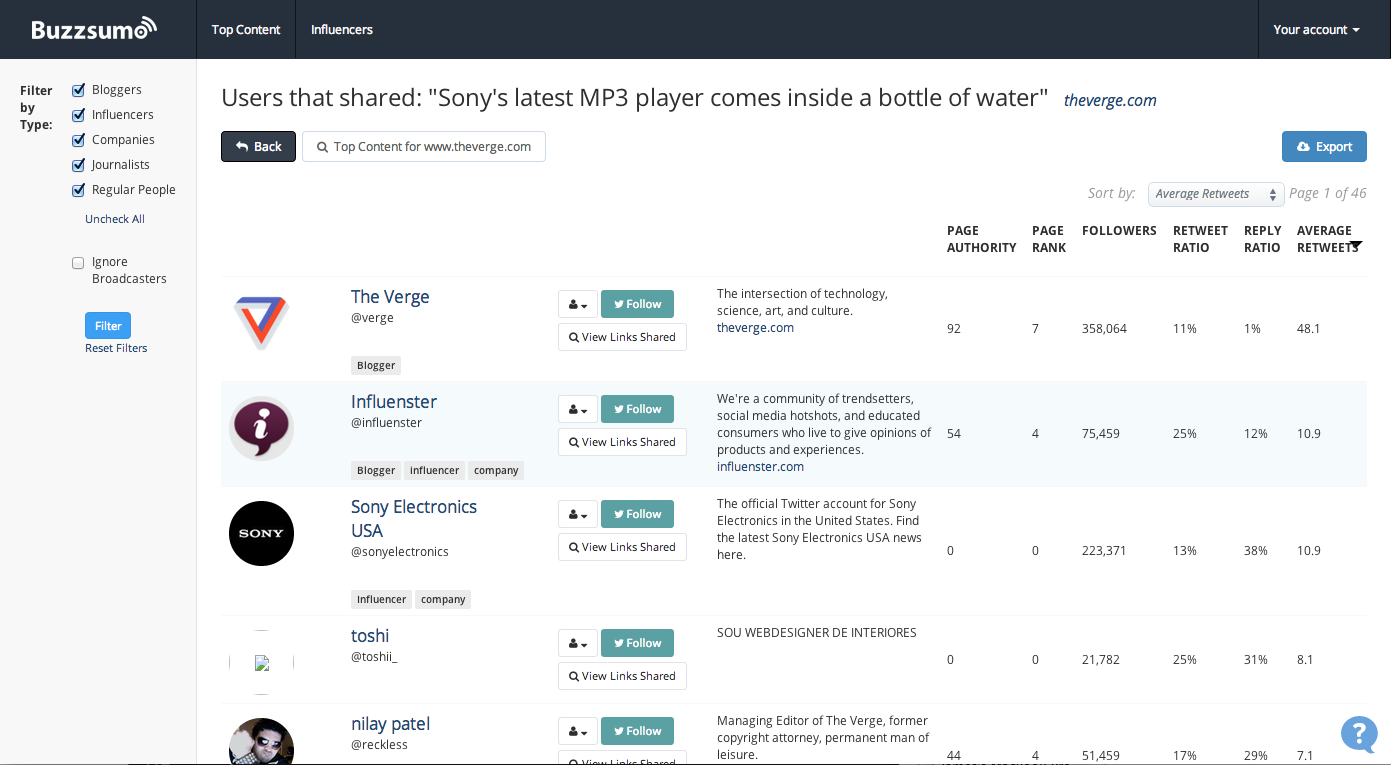Click the back arrow icon on Back button
This screenshot has width=1391, height=765.
(x=240, y=146)
